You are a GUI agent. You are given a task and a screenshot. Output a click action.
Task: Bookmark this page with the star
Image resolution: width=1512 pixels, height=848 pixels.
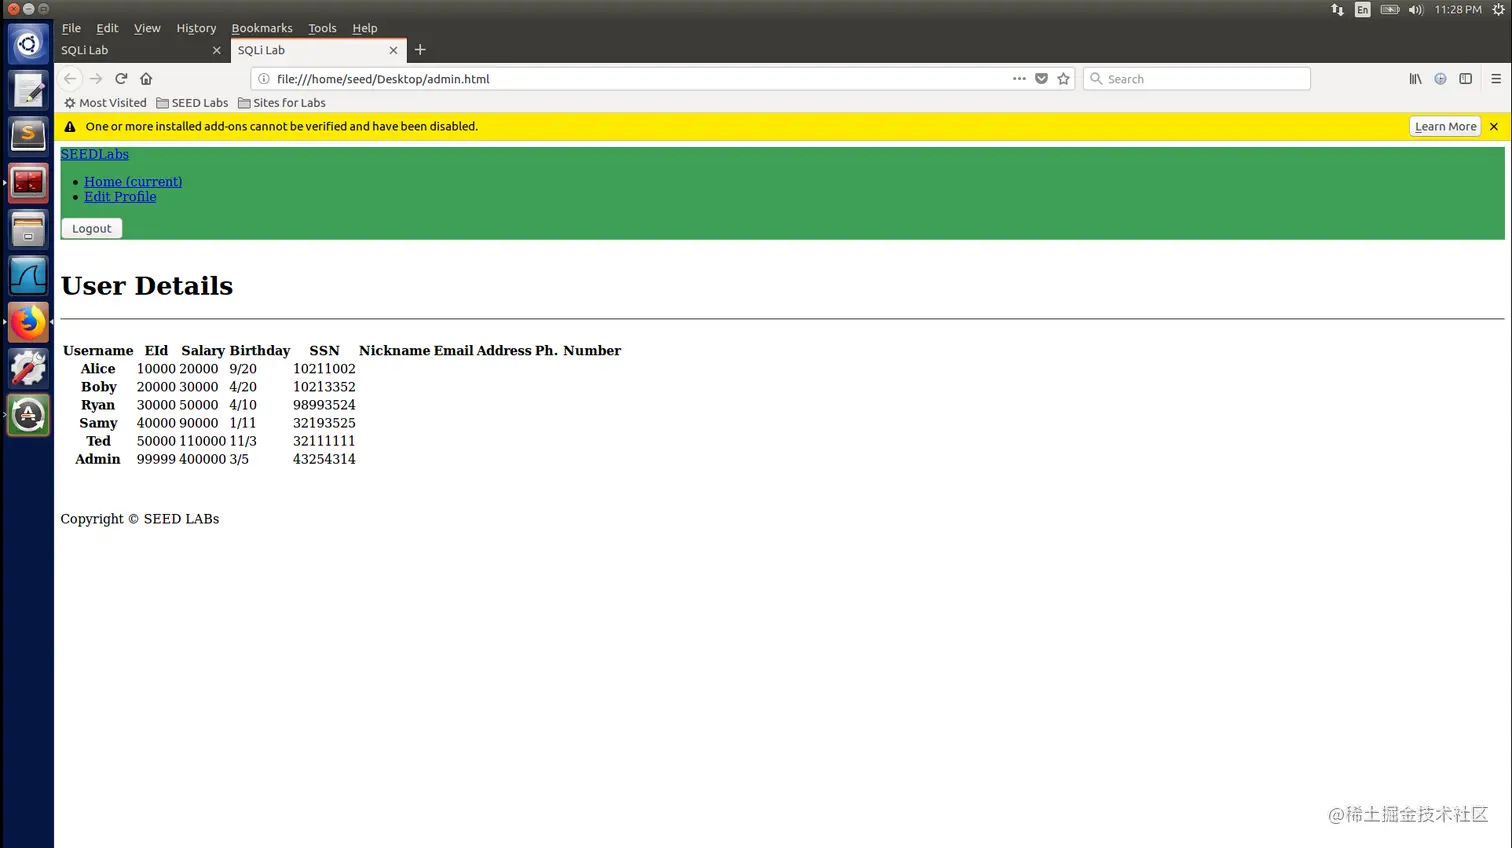pyautogui.click(x=1063, y=79)
